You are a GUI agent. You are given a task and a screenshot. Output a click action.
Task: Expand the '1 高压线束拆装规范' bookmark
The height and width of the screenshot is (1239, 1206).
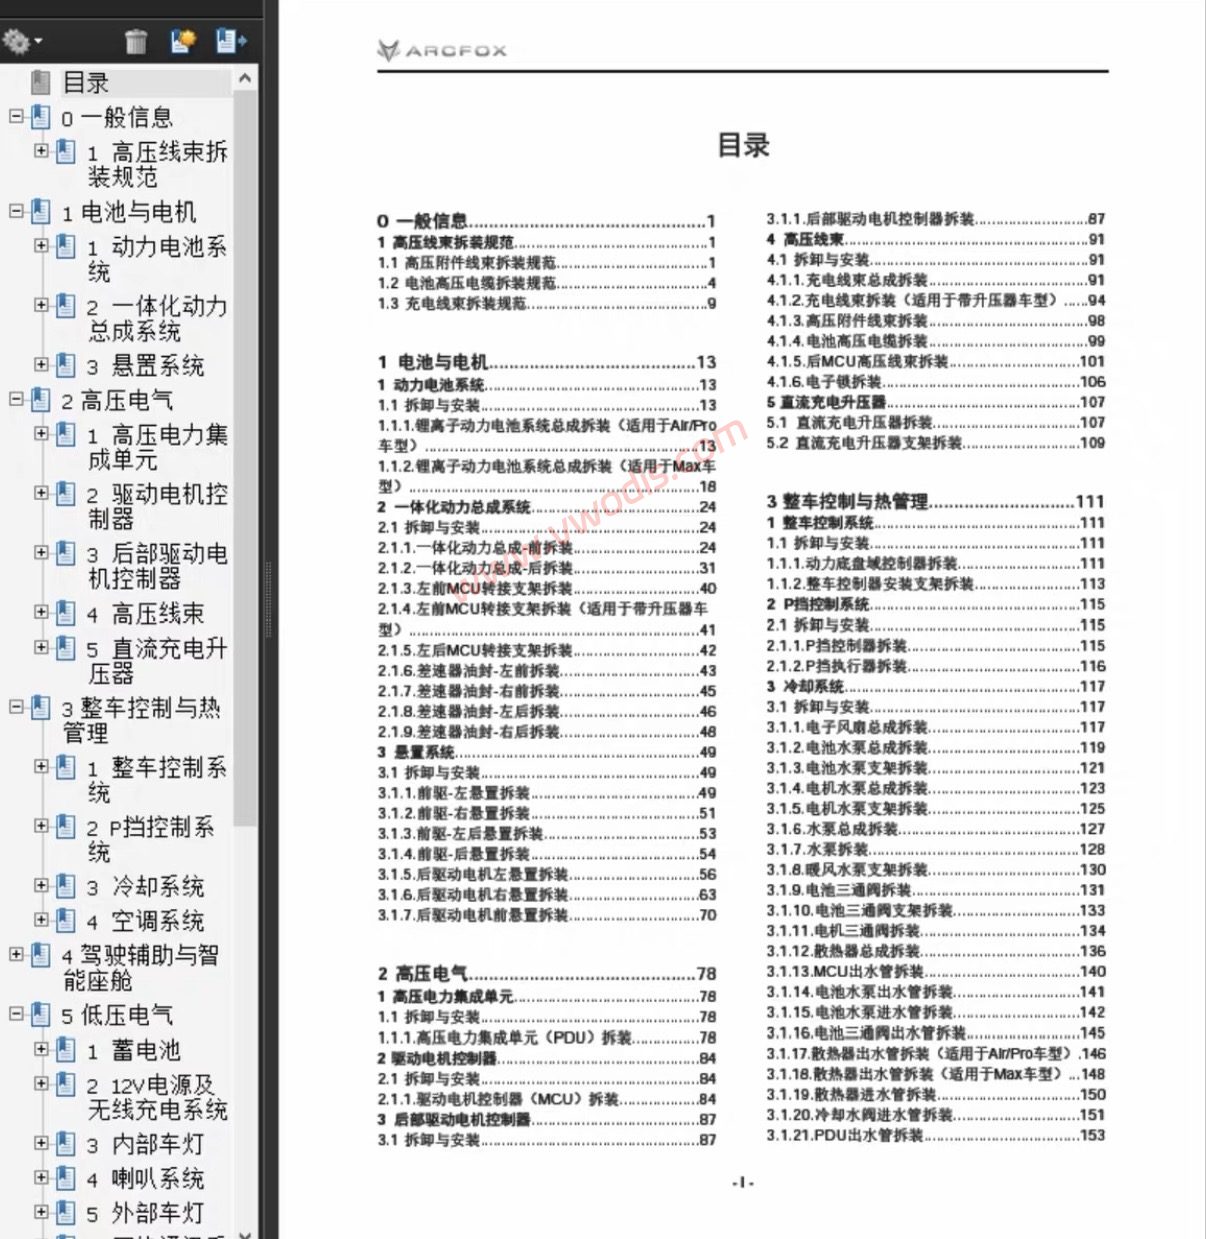pos(41,151)
